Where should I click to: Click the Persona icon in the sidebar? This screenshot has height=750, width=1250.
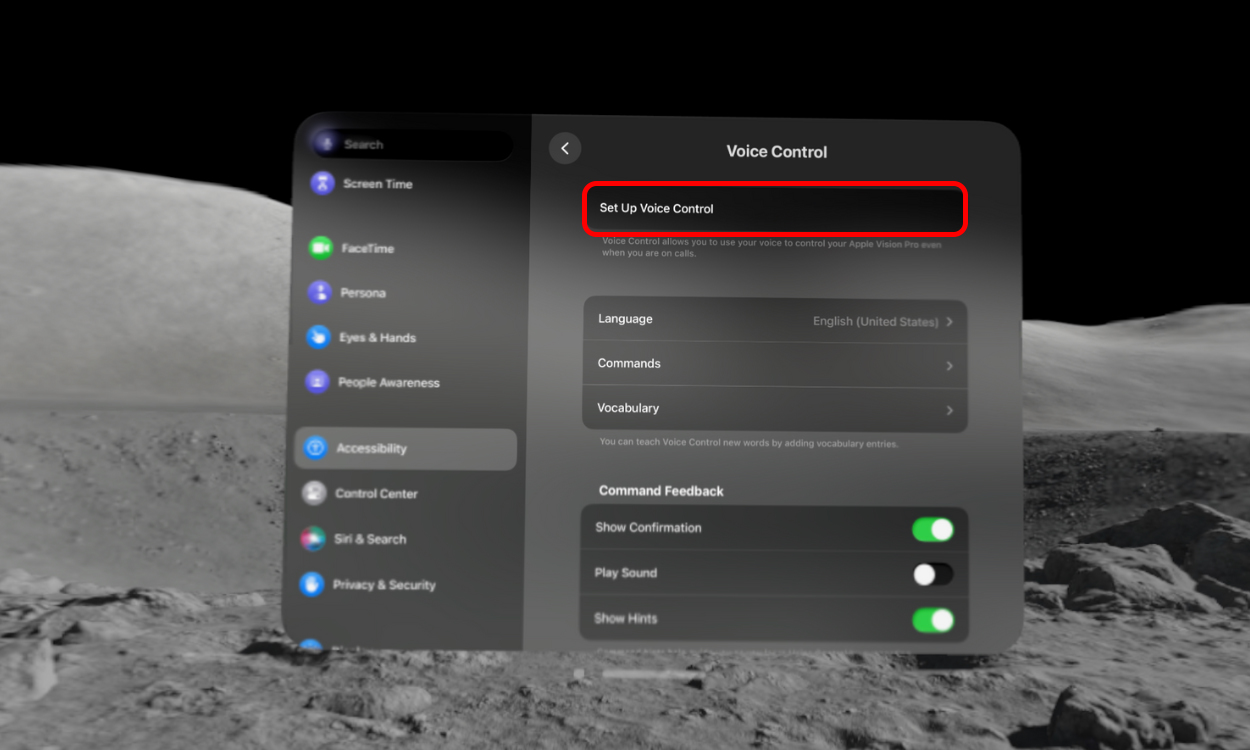pyautogui.click(x=318, y=292)
